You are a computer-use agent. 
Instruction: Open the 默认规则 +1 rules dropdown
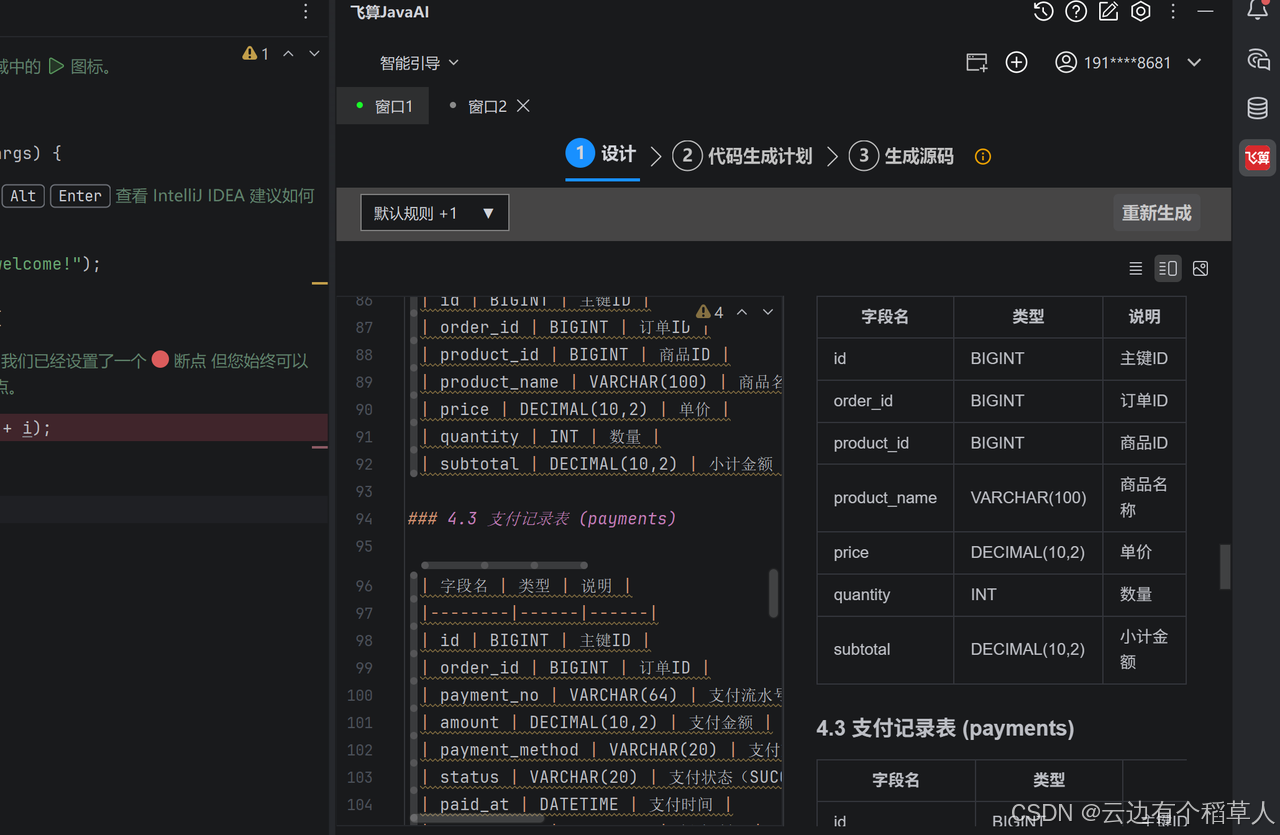pos(435,213)
